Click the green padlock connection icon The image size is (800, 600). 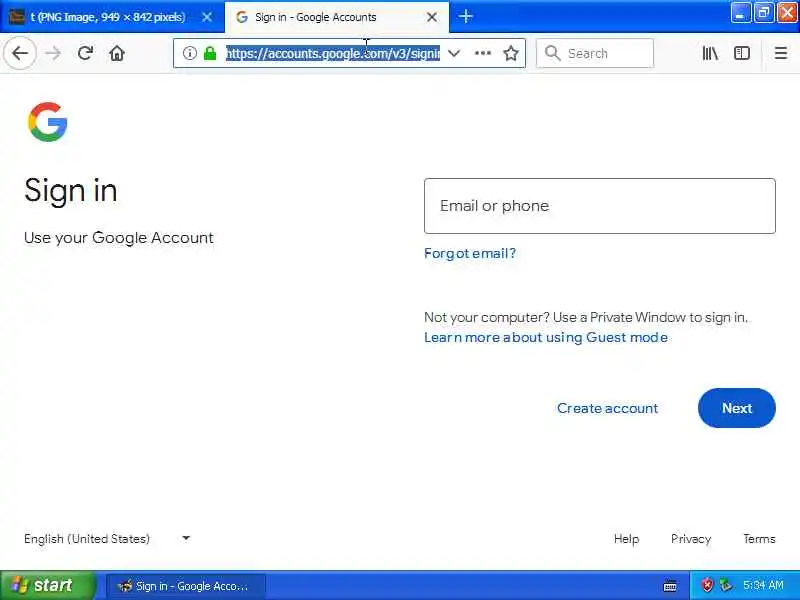[x=210, y=53]
